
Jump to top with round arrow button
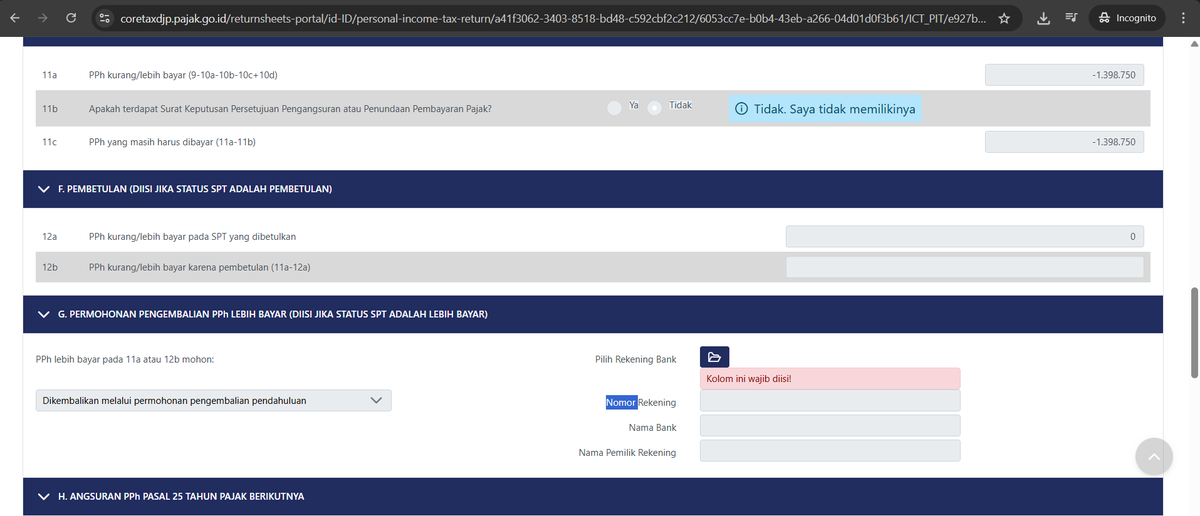pos(1152,456)
